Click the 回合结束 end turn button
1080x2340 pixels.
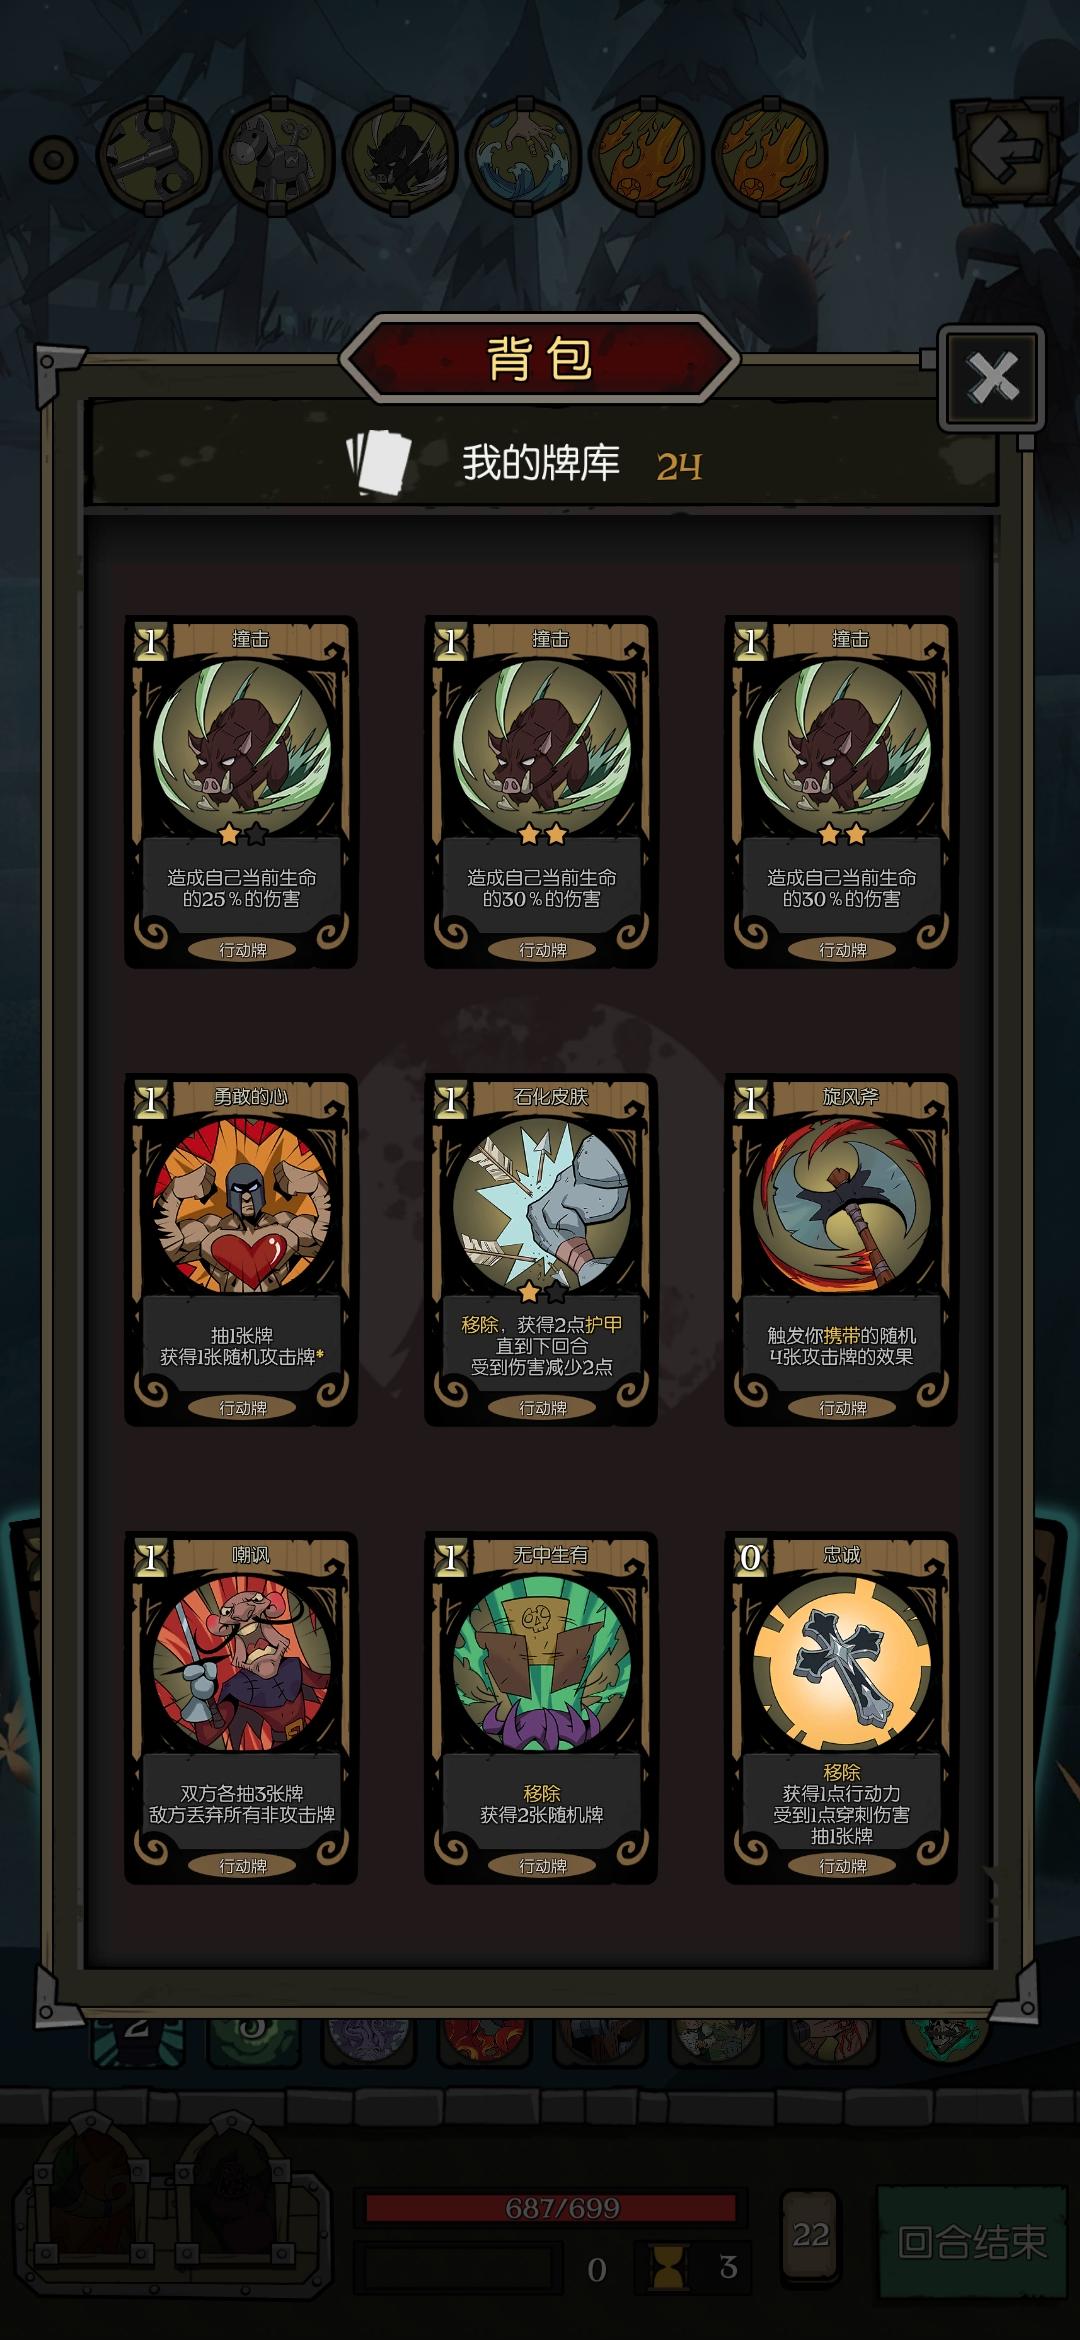click(x=972, y=2241)
